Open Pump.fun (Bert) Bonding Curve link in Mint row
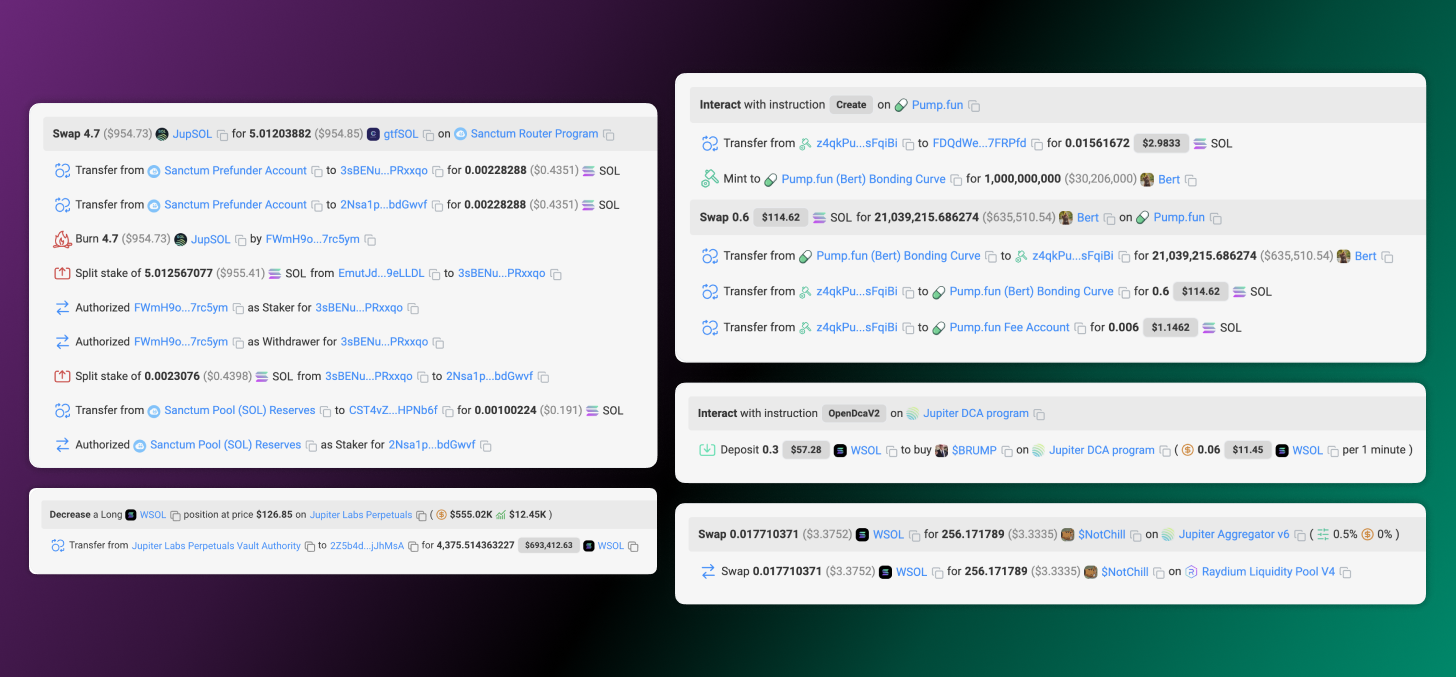The height and width of the screenshot is (677, 1456). [863, 179]
